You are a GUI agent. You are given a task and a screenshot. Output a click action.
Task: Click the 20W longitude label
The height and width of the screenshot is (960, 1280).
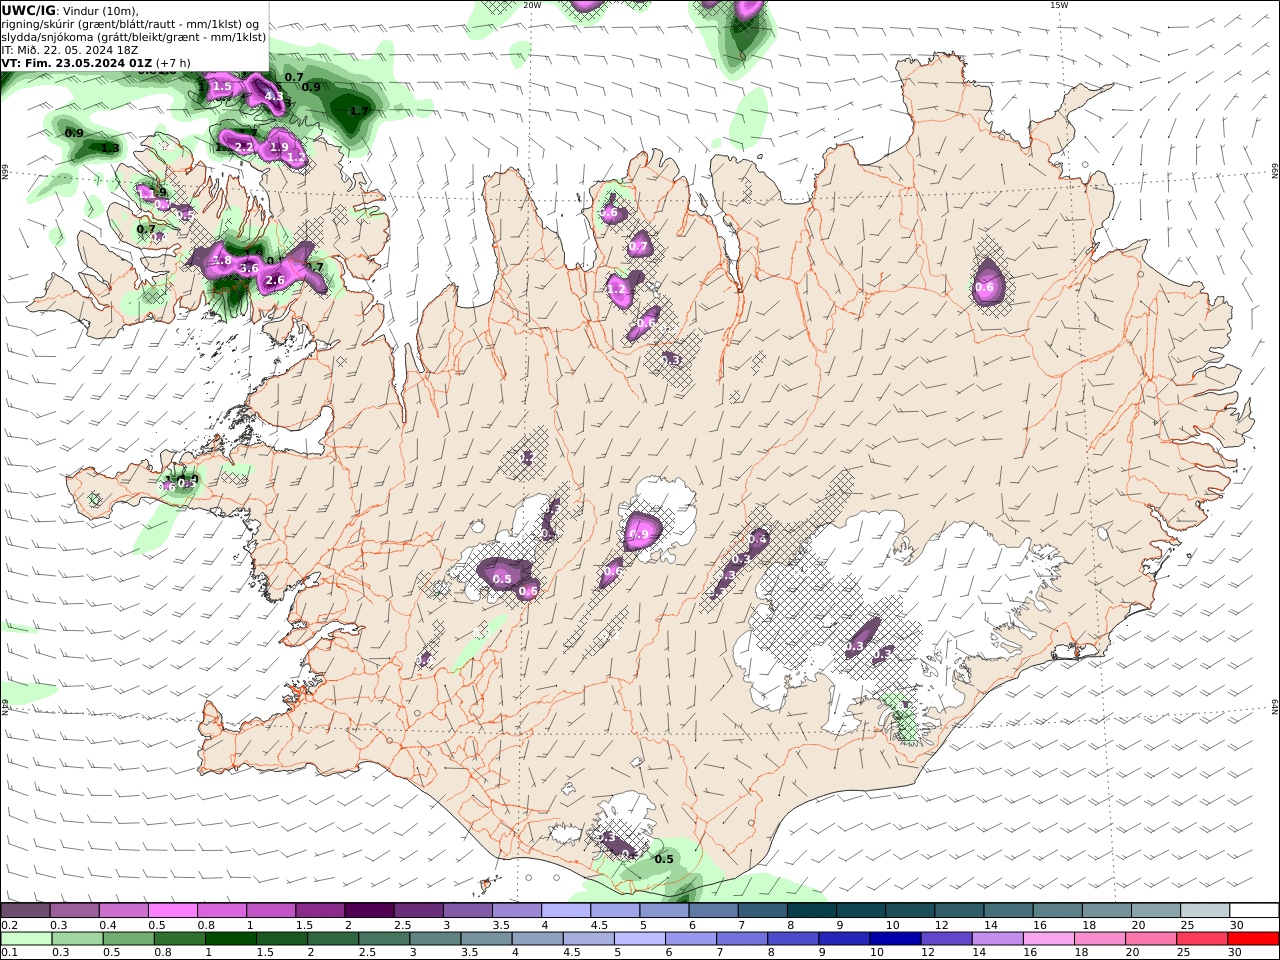(532, 5)
